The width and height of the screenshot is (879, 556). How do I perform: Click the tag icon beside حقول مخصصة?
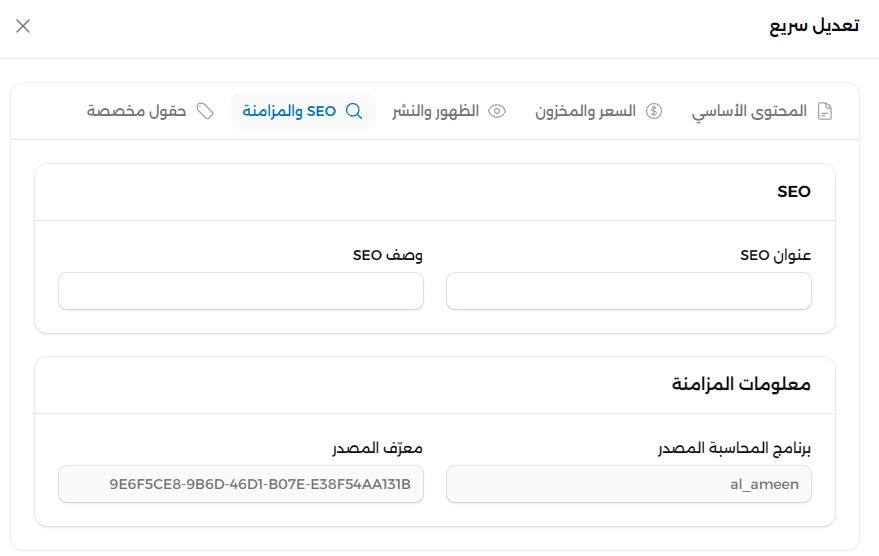(205, 112)
